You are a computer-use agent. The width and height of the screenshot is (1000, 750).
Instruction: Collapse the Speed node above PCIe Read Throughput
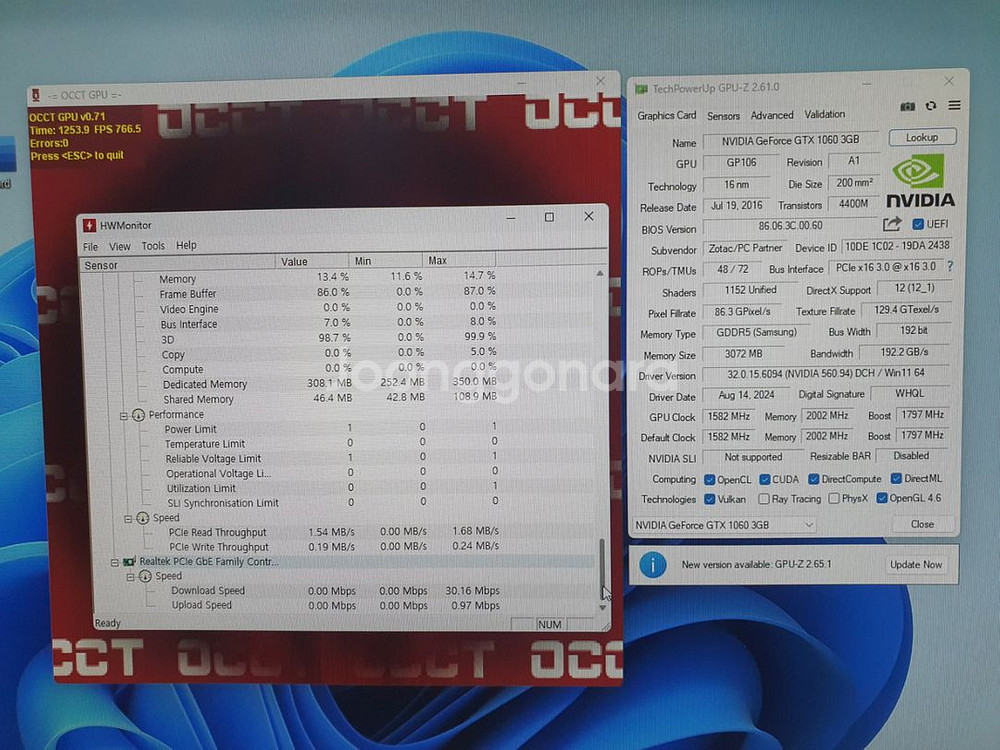tap(128, 518)
